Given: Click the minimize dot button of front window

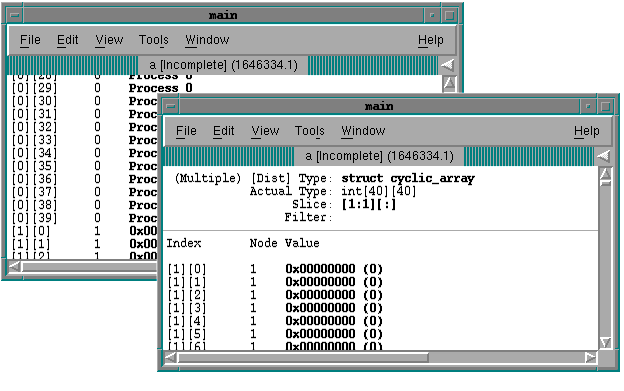Looking at the screenshot, I should [x=588, y=107].
